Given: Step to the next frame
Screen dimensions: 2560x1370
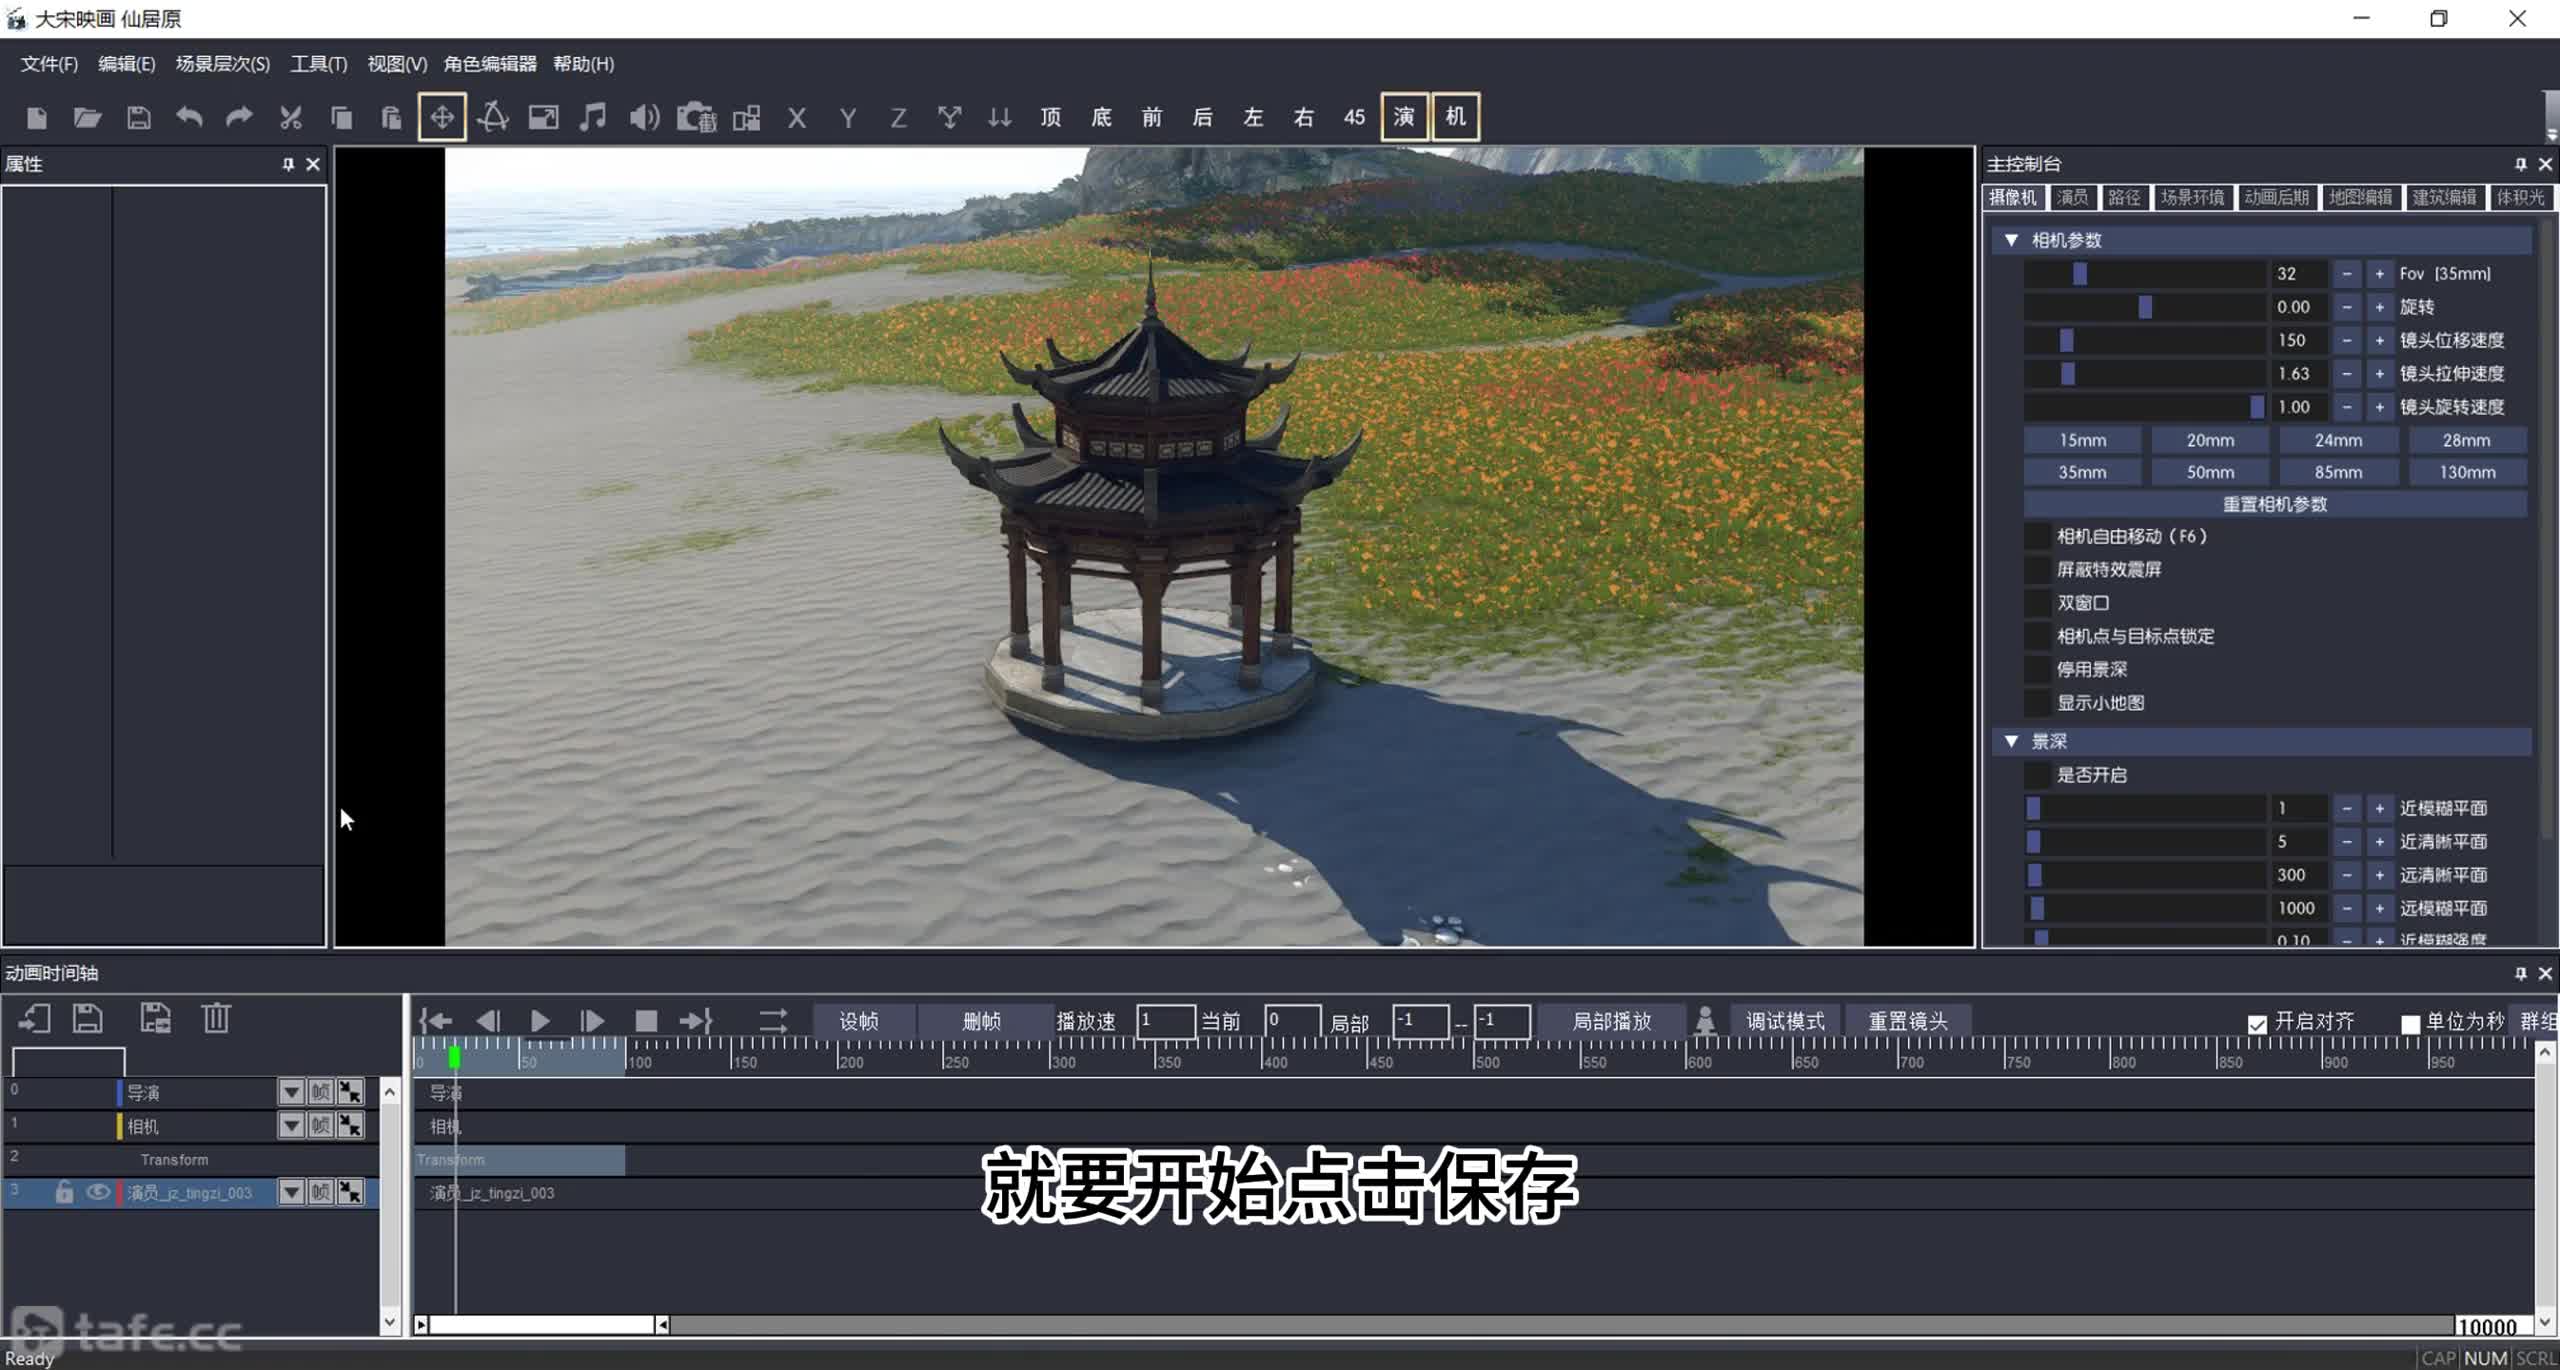Looking at the screenshot, I should [592, 1021].
